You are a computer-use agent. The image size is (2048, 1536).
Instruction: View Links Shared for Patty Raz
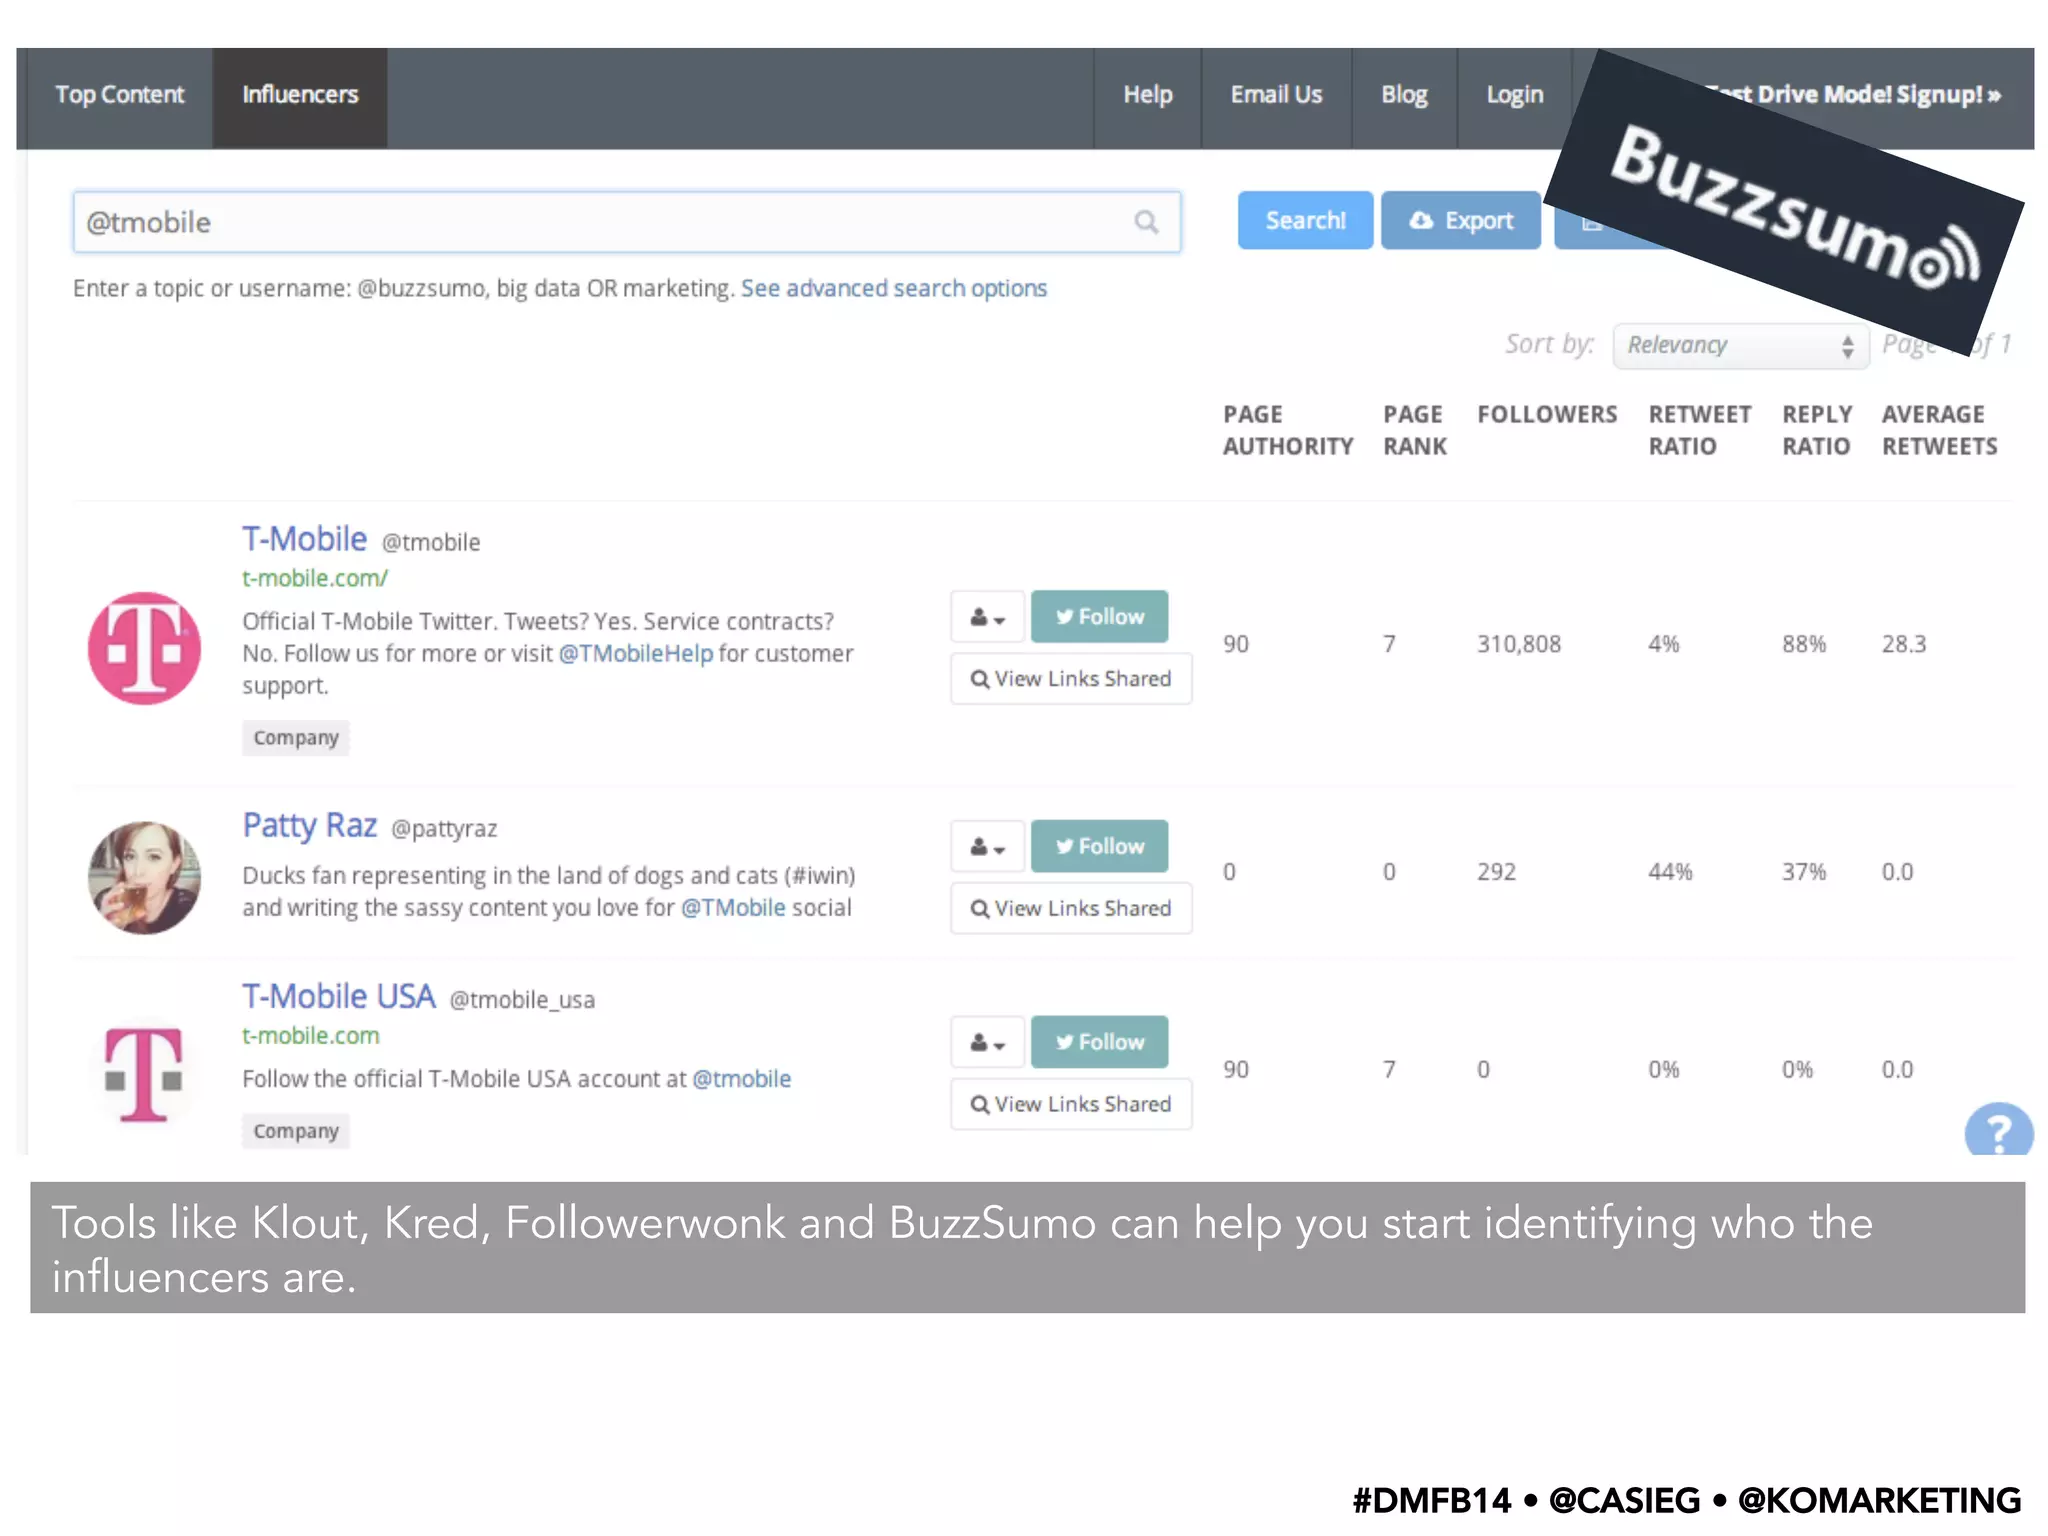(x=1071, y=909)
